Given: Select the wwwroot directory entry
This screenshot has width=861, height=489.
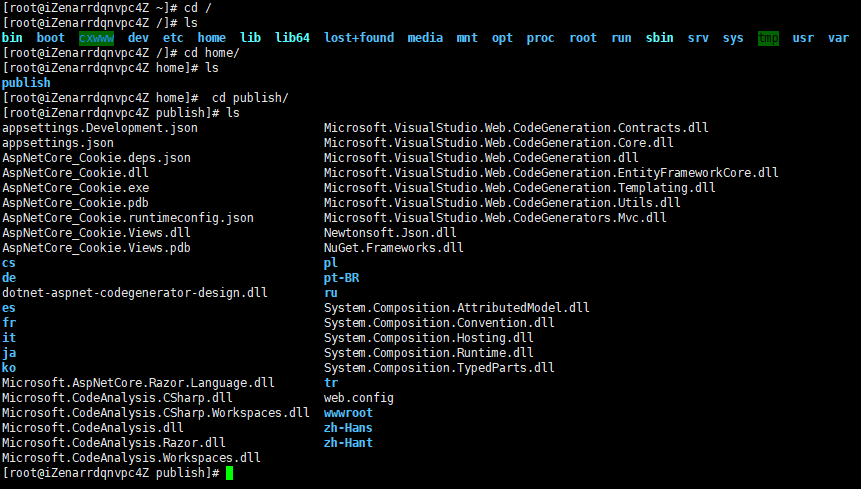Looking at the screenshot, I should [x=348, y=413].
